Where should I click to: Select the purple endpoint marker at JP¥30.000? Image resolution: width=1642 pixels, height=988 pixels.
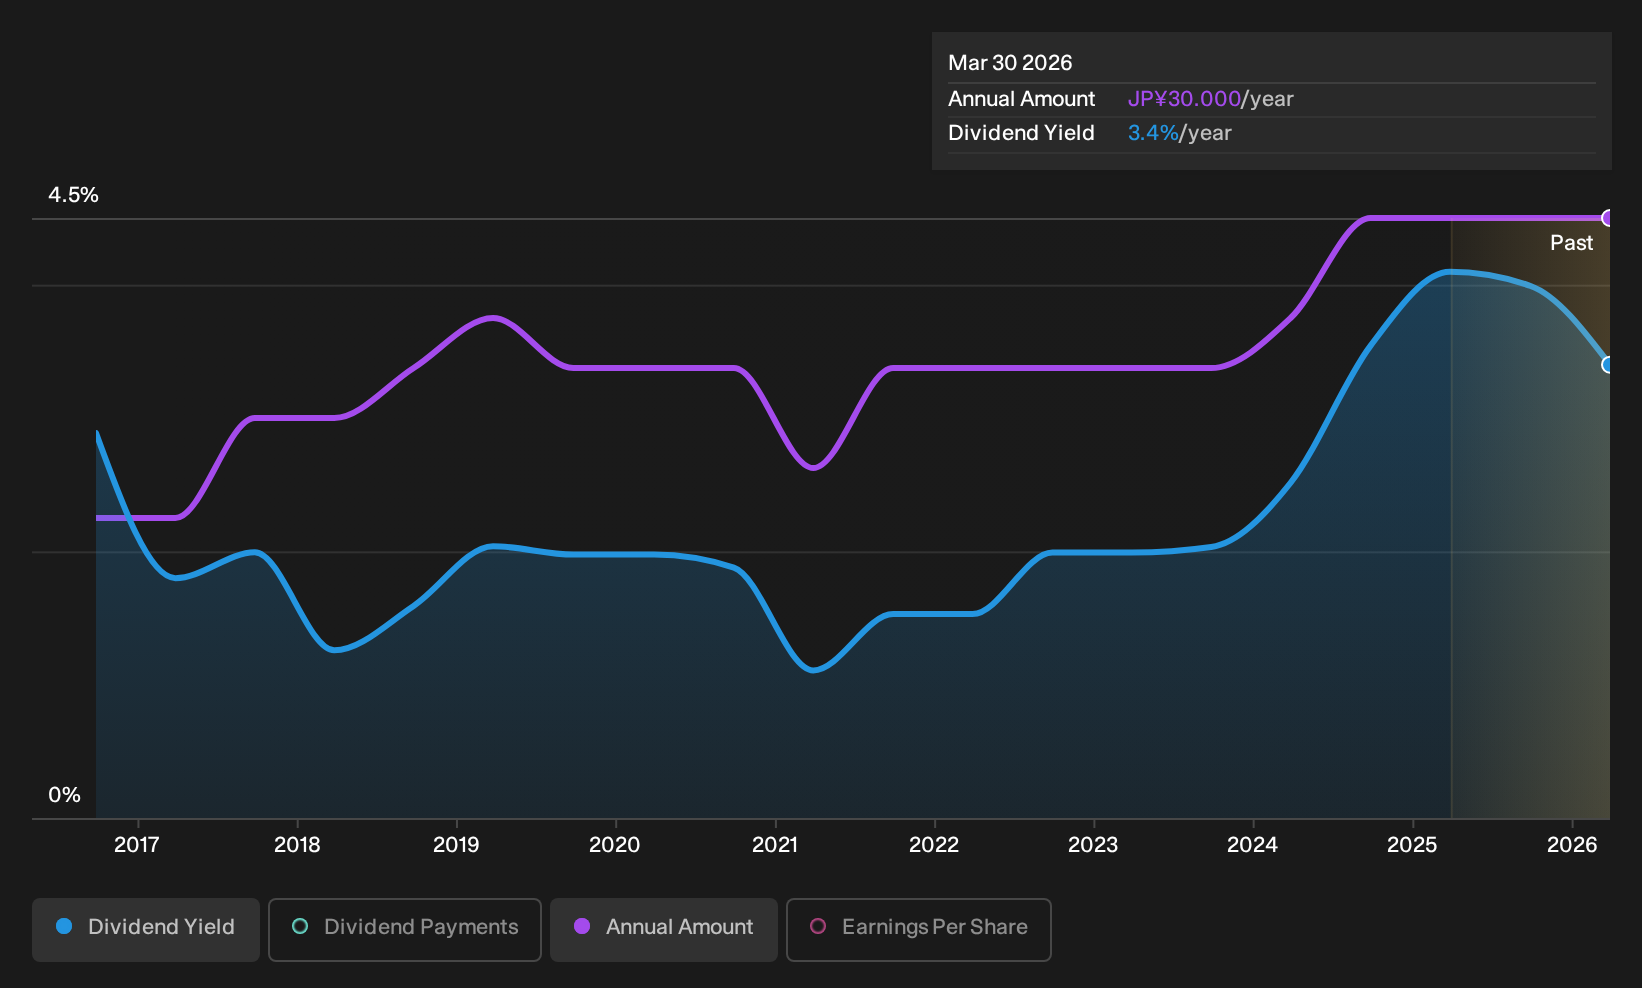(1608, 218)
